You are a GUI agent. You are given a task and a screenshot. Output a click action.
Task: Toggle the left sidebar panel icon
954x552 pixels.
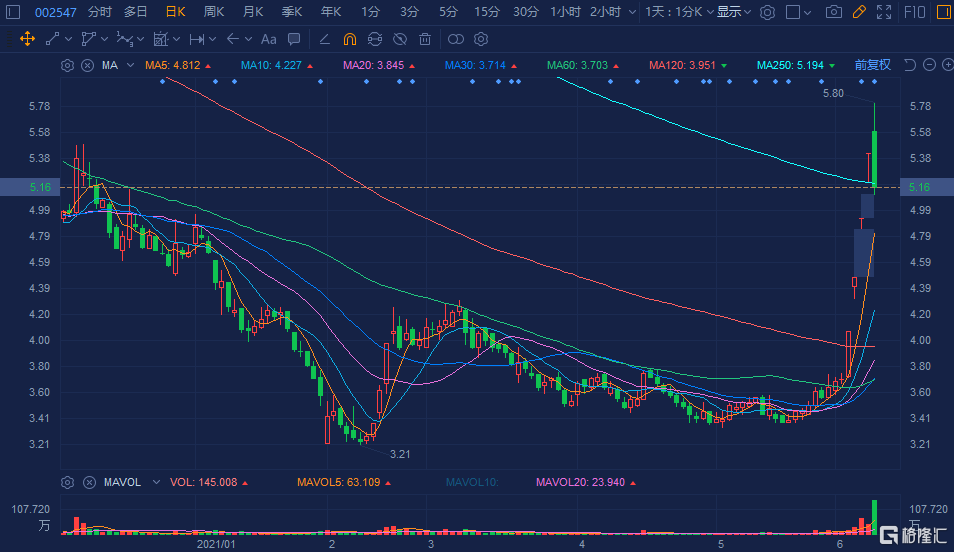[x=13, y=12]
